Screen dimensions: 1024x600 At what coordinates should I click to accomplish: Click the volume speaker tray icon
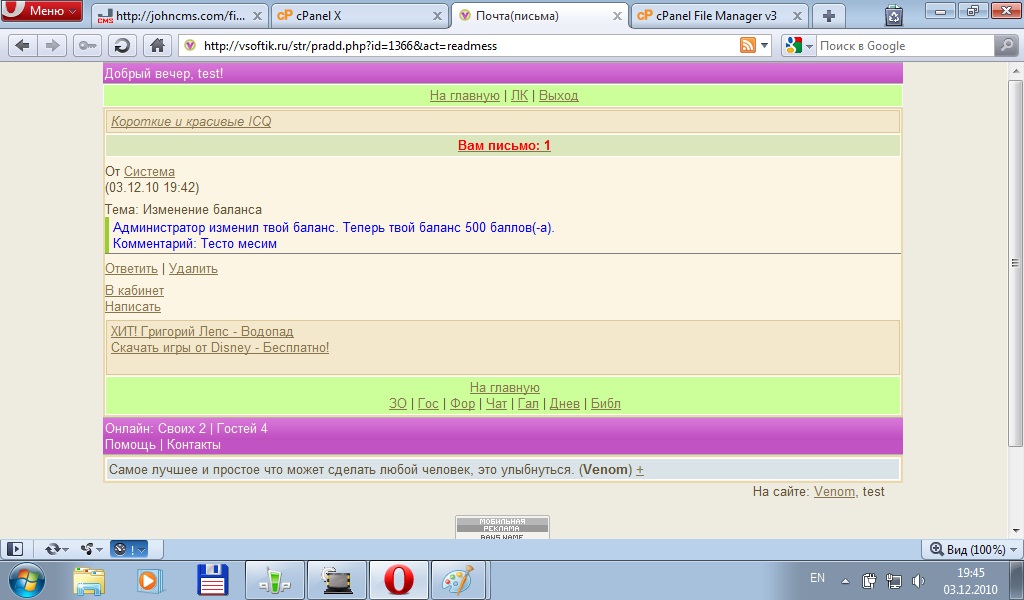(918, 580)
